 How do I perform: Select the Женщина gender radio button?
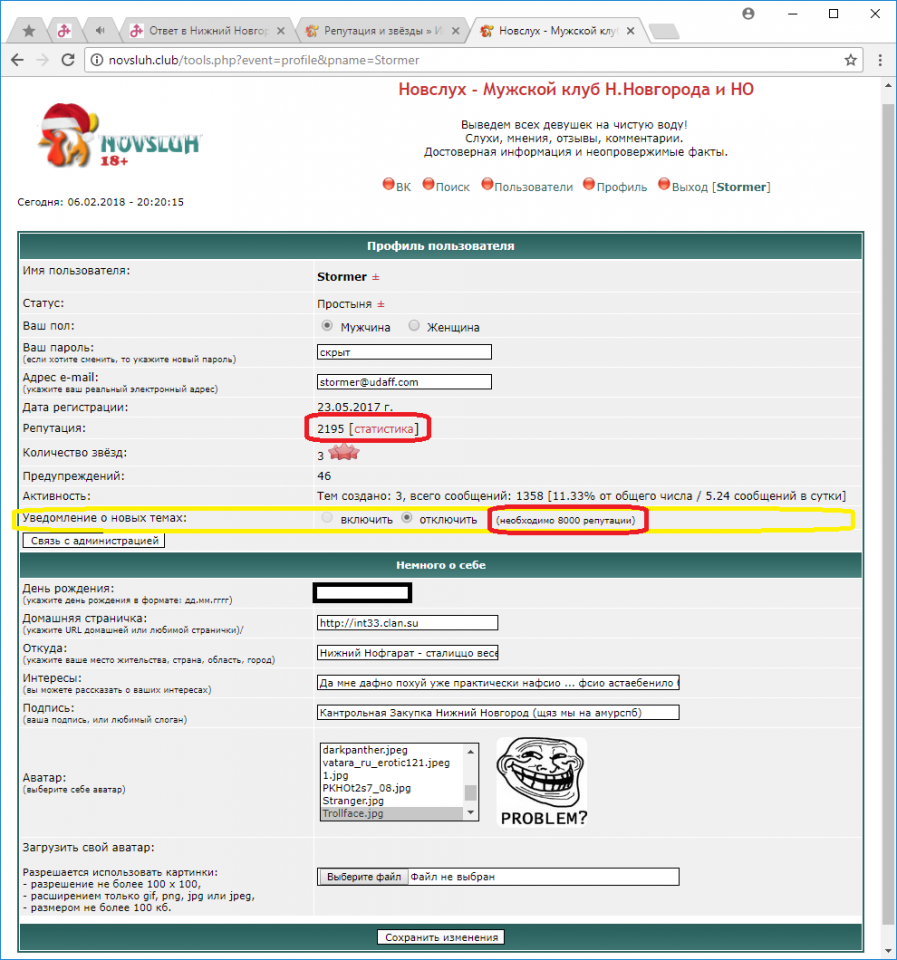coord(414,326)
